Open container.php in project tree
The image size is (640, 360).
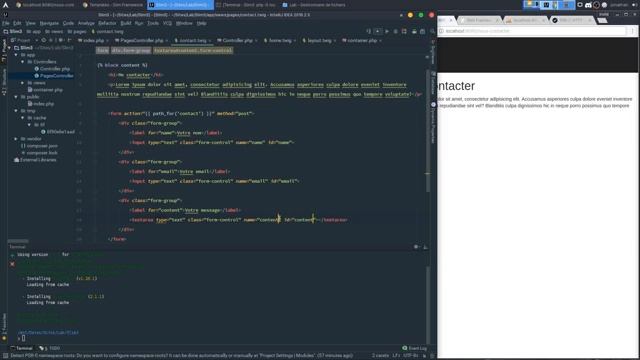click(x=45, y=90)
